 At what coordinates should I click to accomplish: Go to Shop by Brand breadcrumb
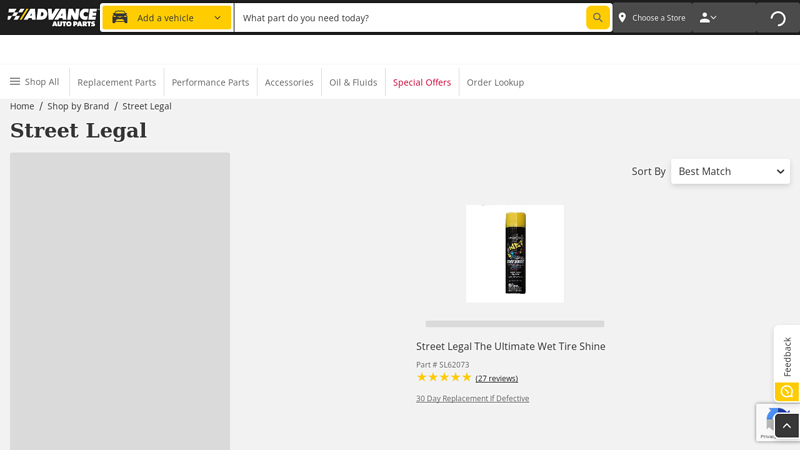pyautogui.click(x=78, y=106)
